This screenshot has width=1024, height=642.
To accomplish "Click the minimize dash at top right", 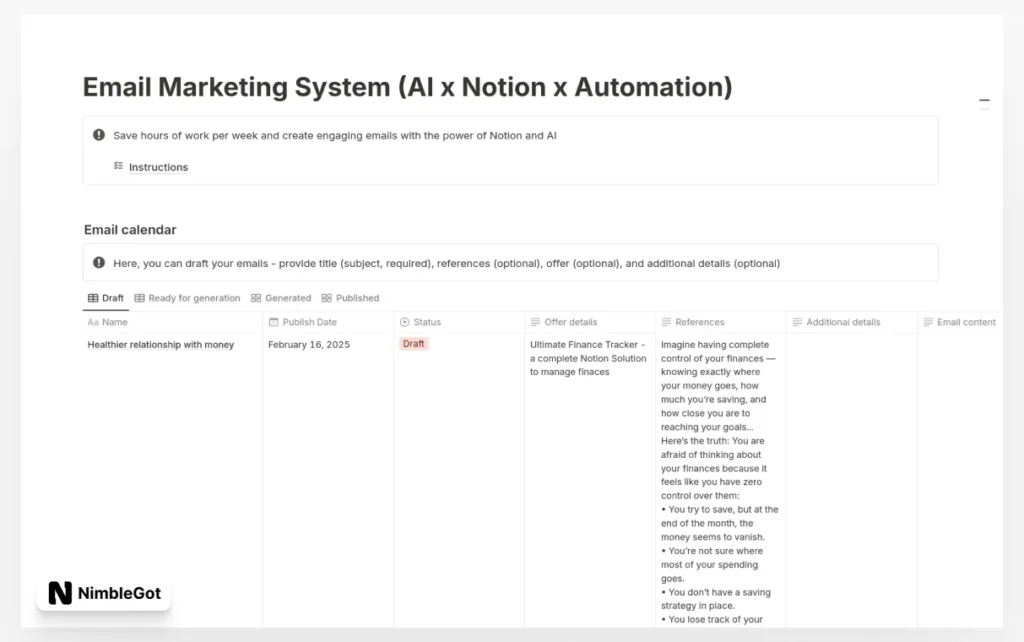I will coord(984,101).
